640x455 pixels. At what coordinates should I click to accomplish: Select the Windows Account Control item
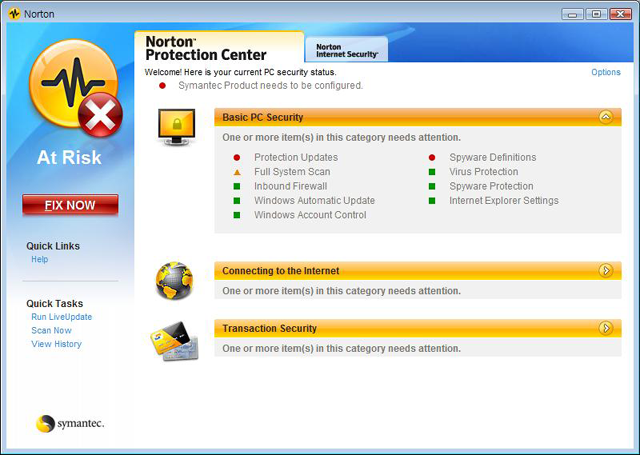click(x=310, y=215)
